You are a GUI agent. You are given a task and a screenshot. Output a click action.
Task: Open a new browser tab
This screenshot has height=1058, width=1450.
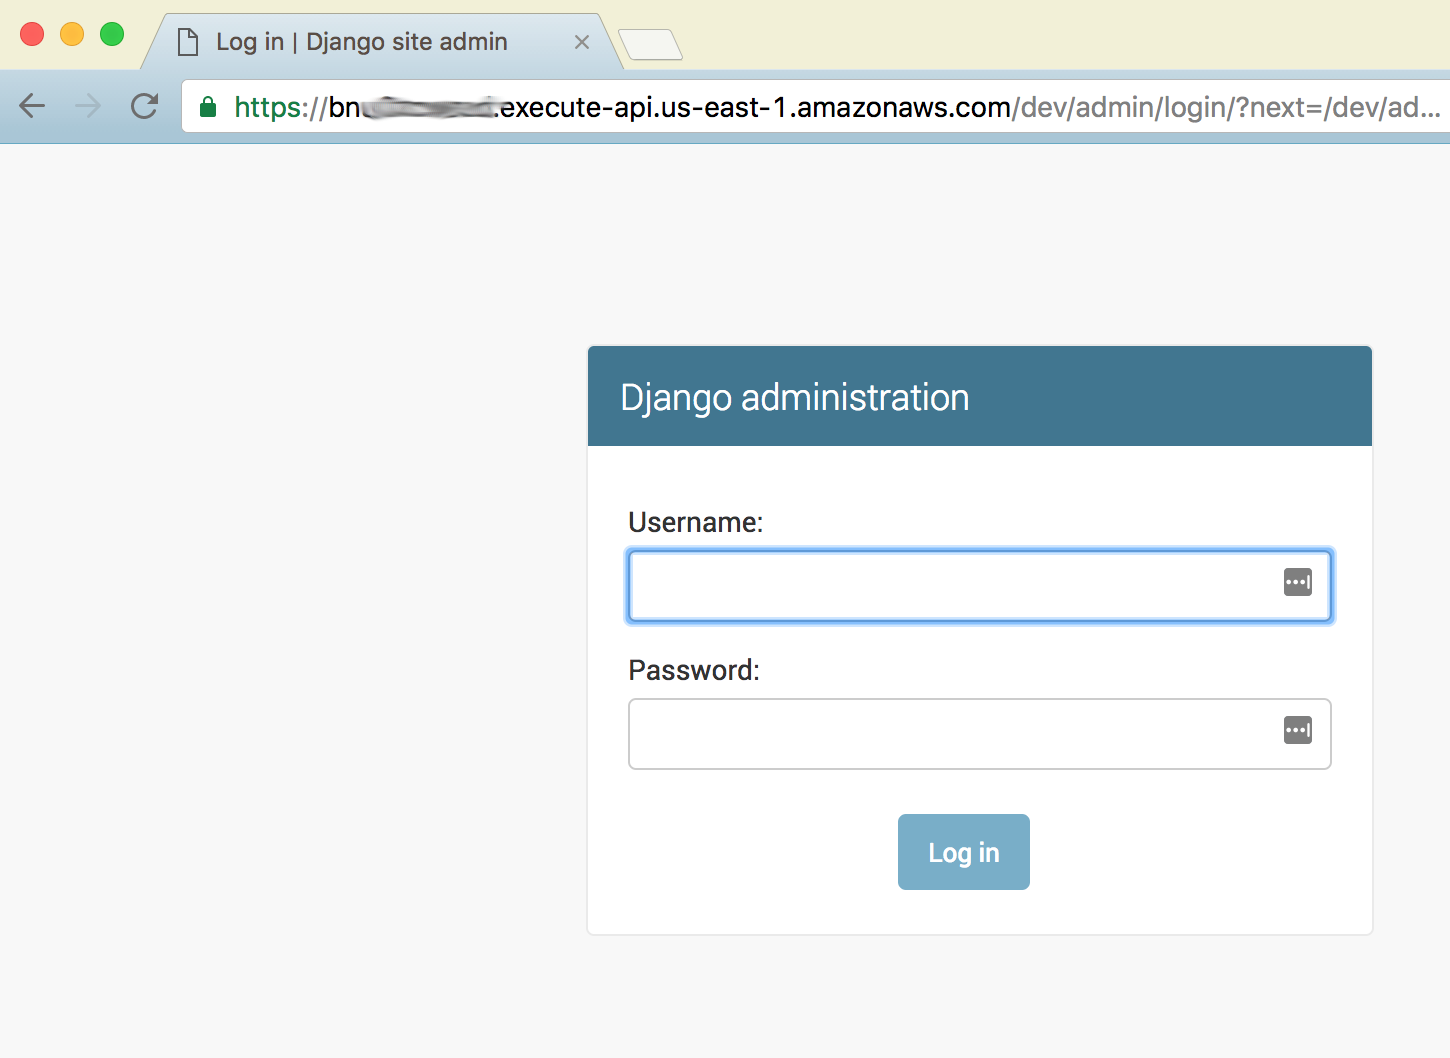[651, 44]
